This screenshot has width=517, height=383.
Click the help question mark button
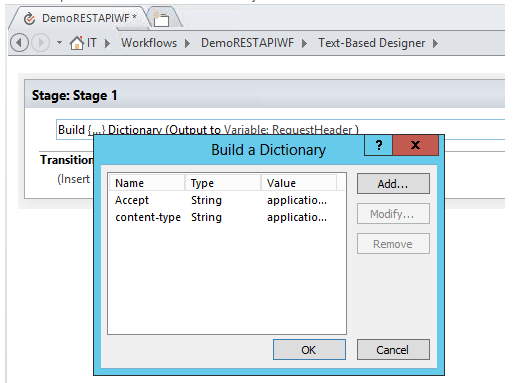(379, 145)
